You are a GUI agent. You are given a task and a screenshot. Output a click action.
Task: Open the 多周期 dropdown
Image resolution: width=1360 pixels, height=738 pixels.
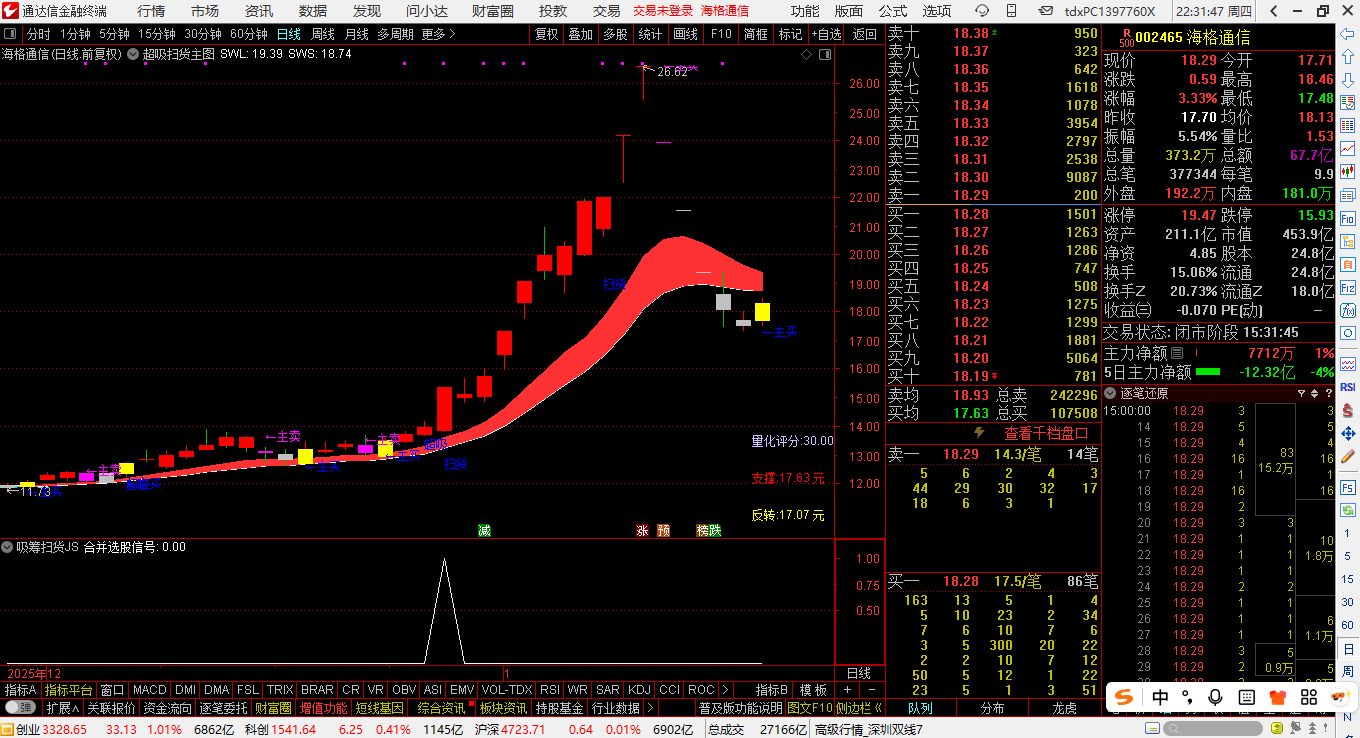point(395,33)
